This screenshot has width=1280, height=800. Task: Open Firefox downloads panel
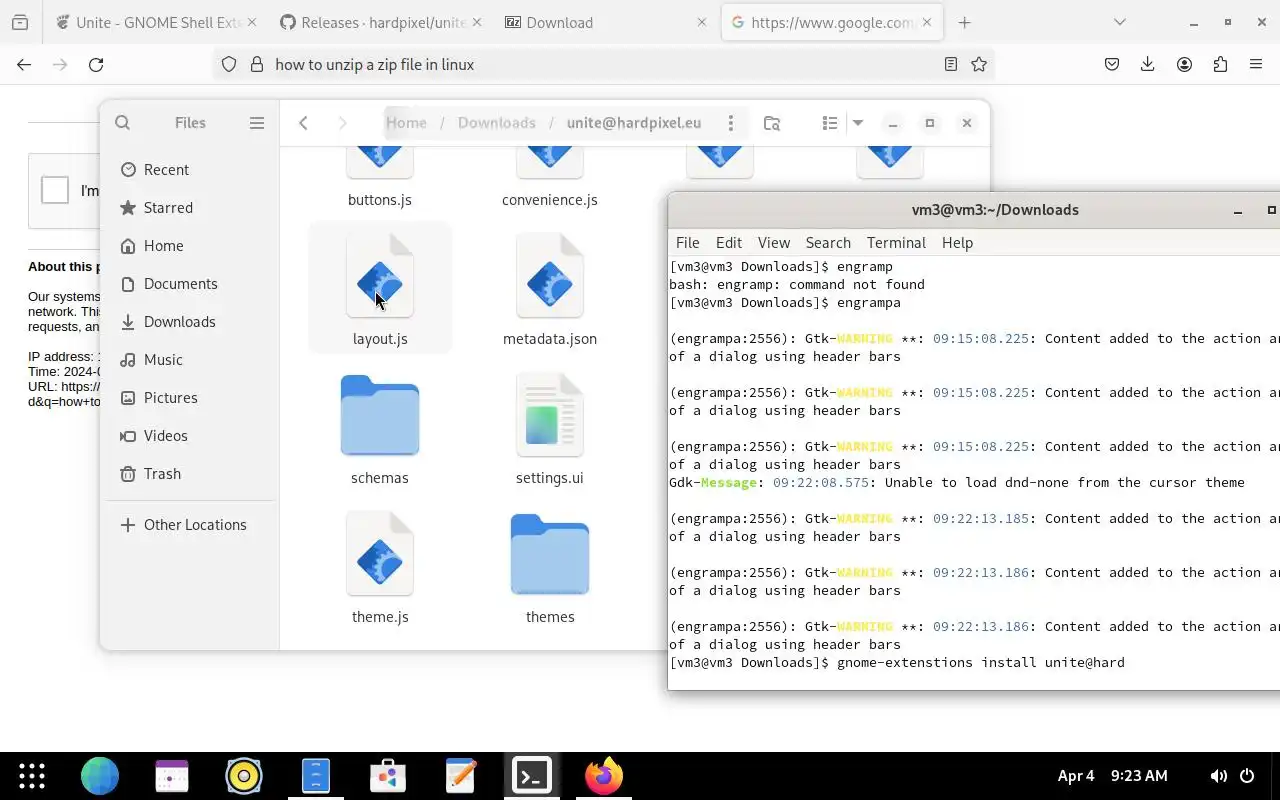pos(1148,64)
